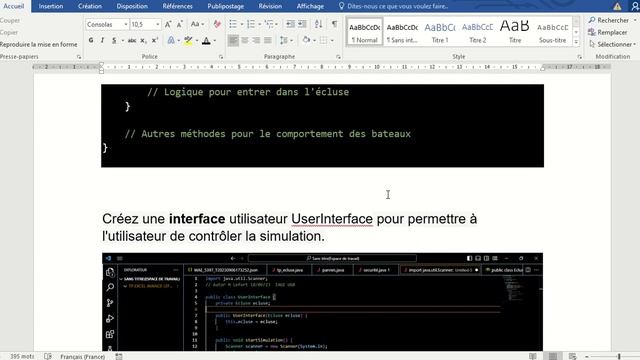Apply Sans interligne style
The width and height of the screenshot is (640, 360).
point(402,32)
